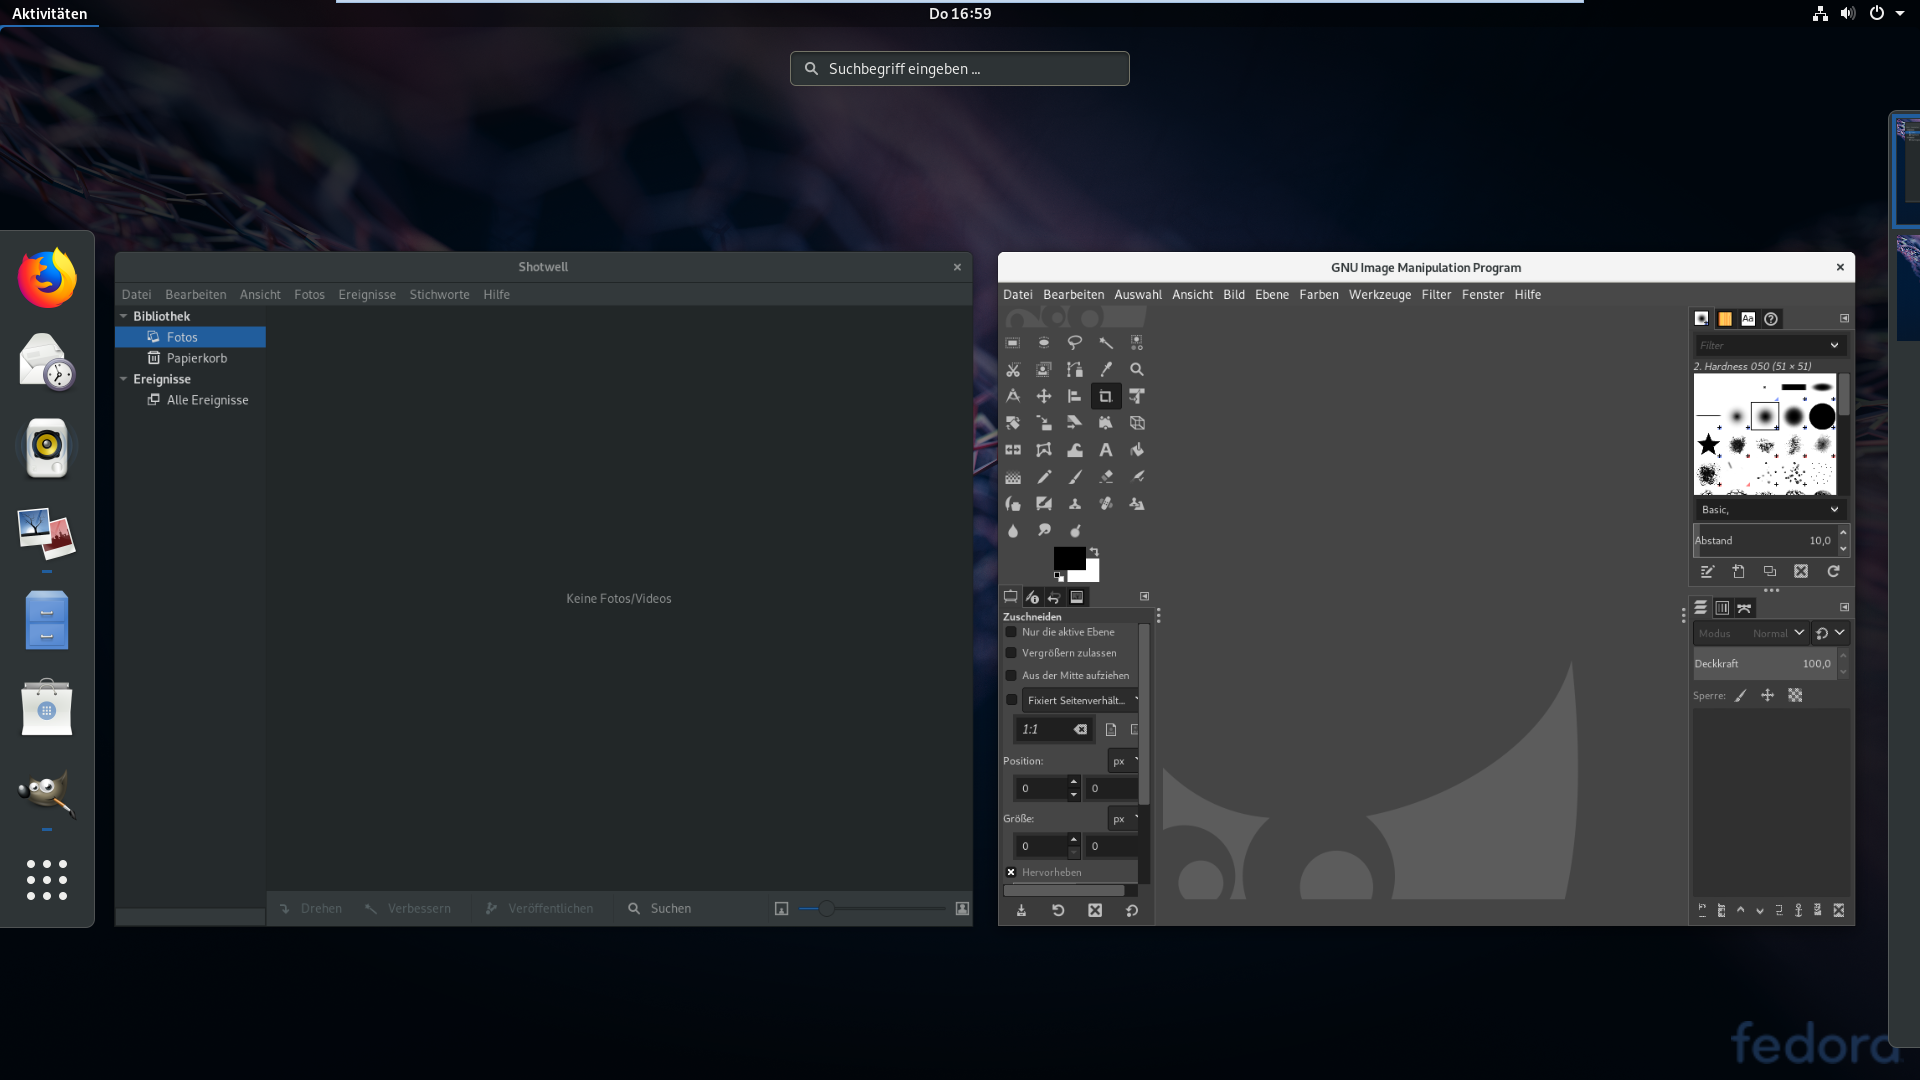Select the Bucket Fill tool
Viewport: 1920px width, 1080px height.
coord(1136,450)
